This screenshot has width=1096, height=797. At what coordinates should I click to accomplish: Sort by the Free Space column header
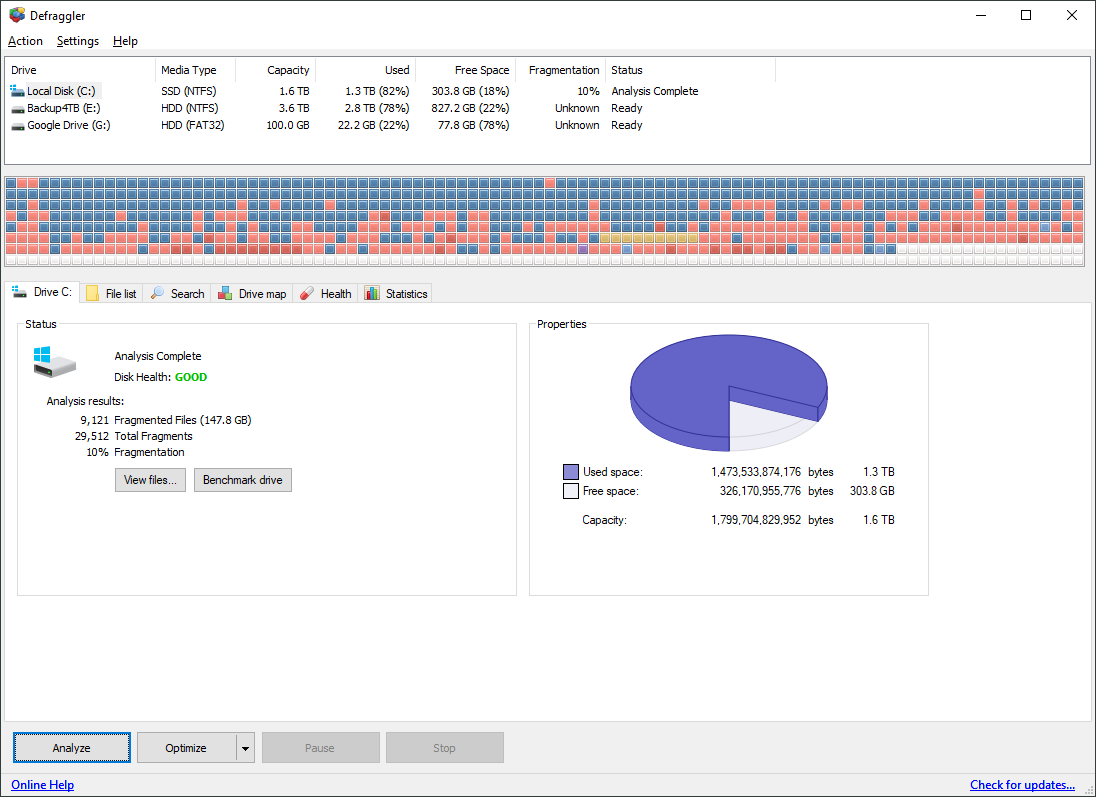(x=466, y=70)
